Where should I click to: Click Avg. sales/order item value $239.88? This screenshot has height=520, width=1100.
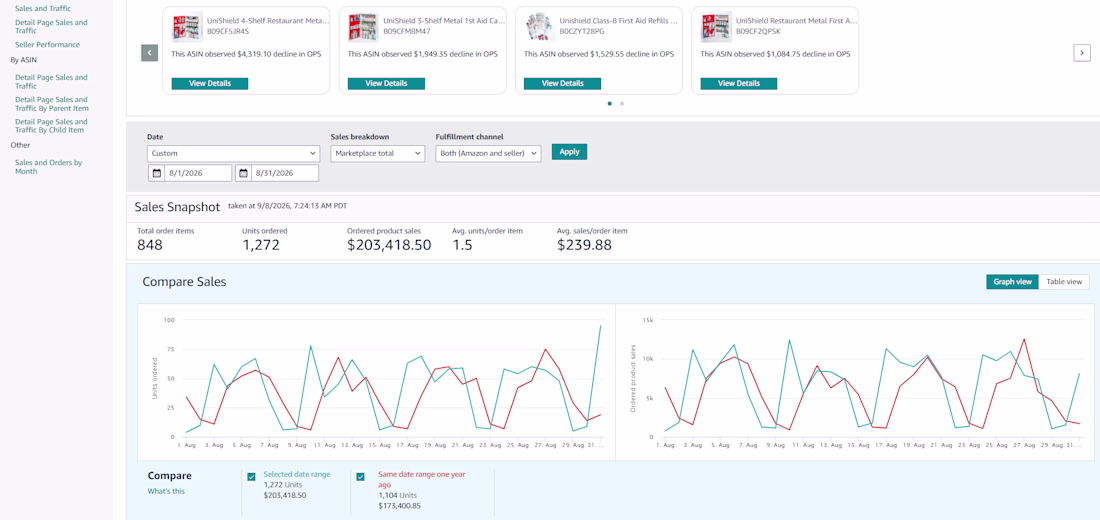pos(584,245)
